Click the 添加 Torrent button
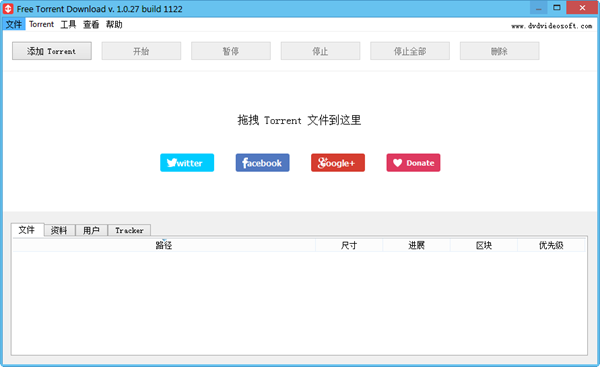The width and height of the screenshot is (600, 367). [x=52, y=51]
